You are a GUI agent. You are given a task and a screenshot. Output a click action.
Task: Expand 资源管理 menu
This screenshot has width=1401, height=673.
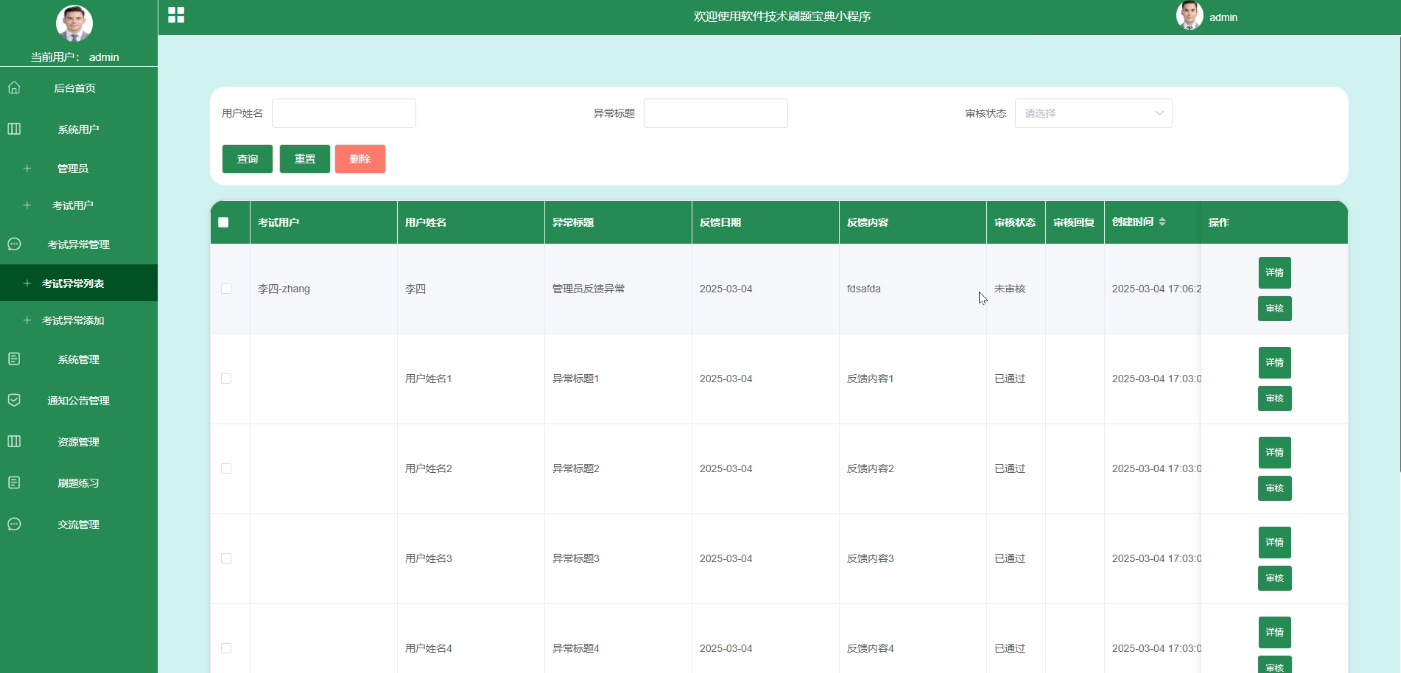pos(78,441)
